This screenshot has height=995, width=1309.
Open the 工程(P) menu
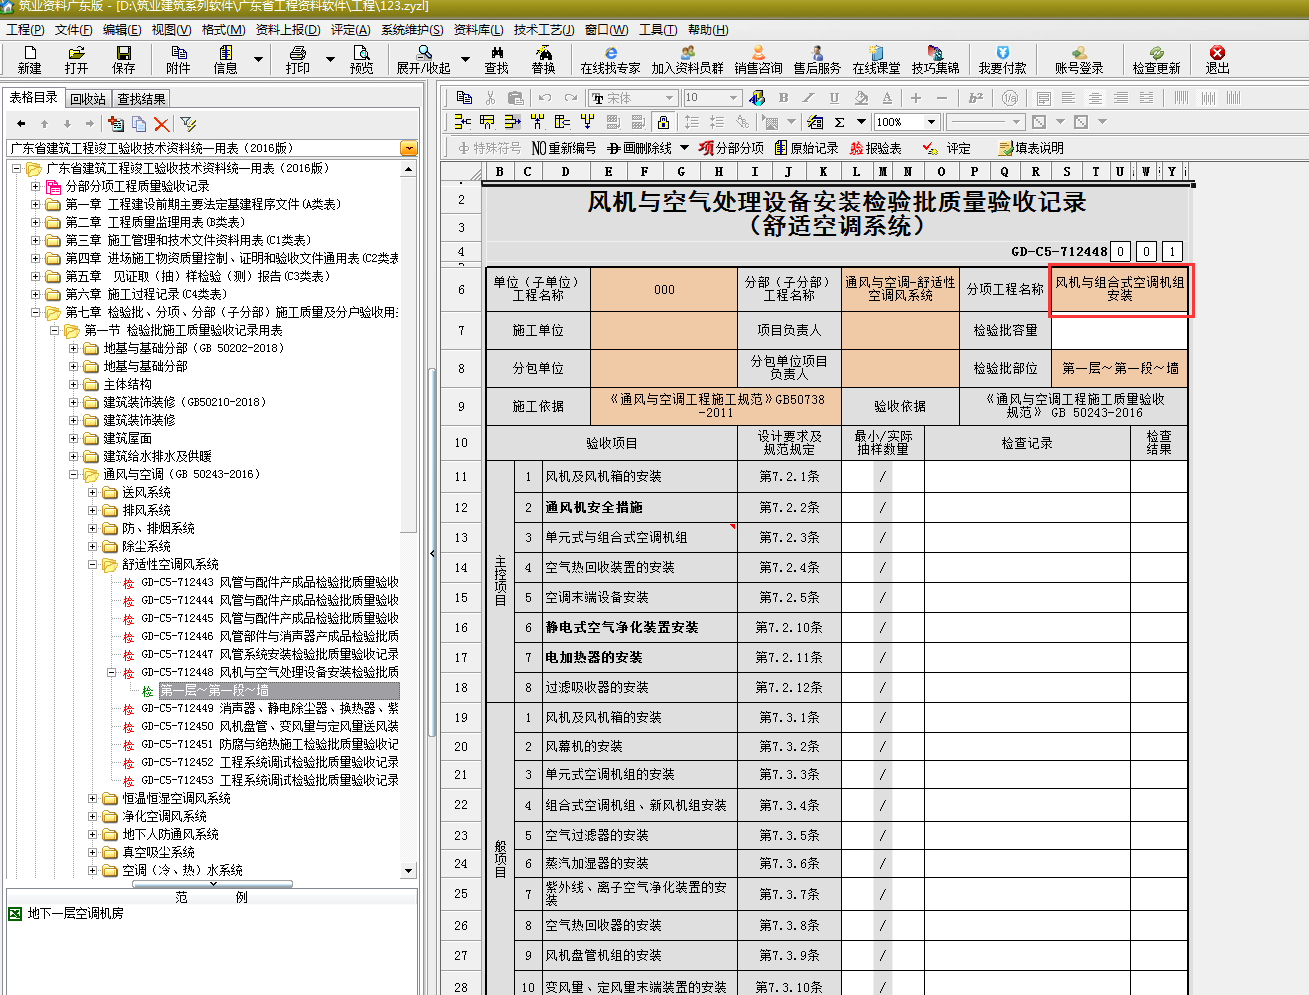pyautogui.click(x=25, y=29)
